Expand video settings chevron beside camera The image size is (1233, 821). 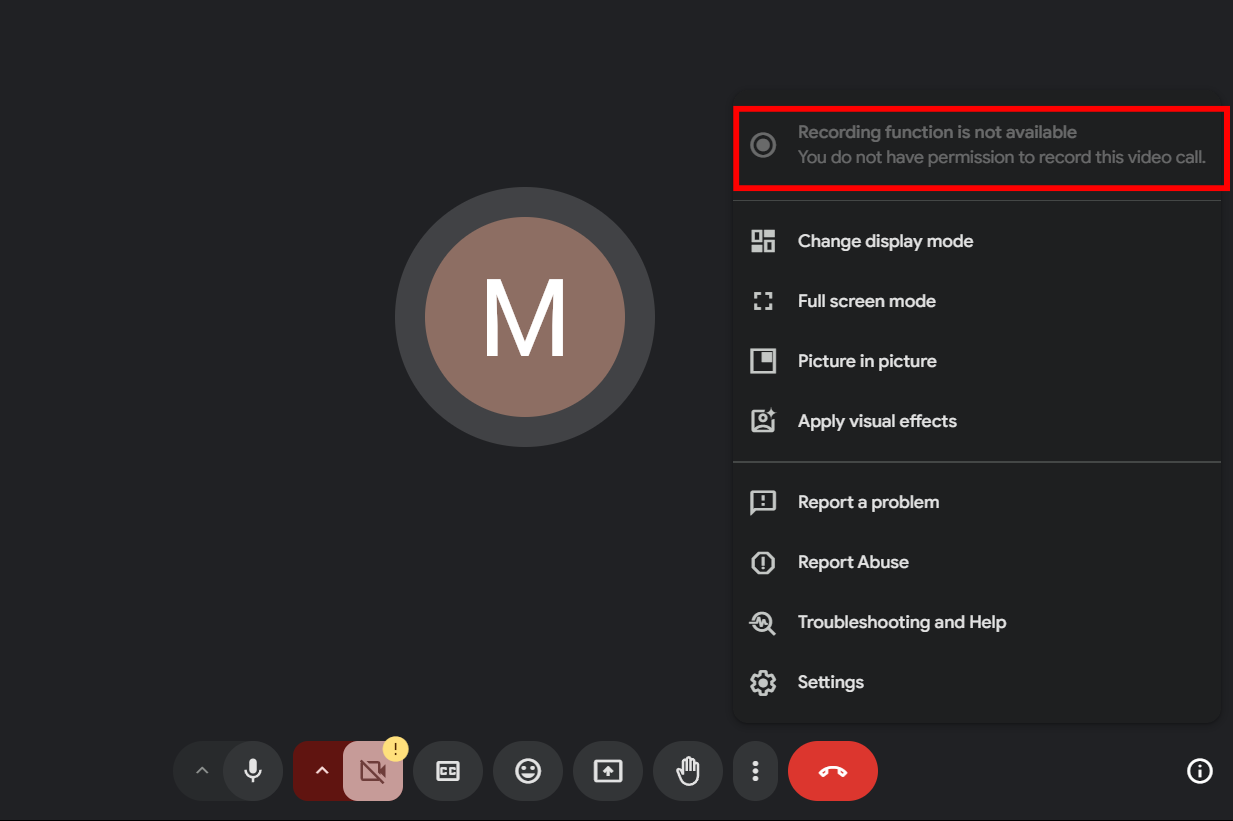(x=322, y=771)
